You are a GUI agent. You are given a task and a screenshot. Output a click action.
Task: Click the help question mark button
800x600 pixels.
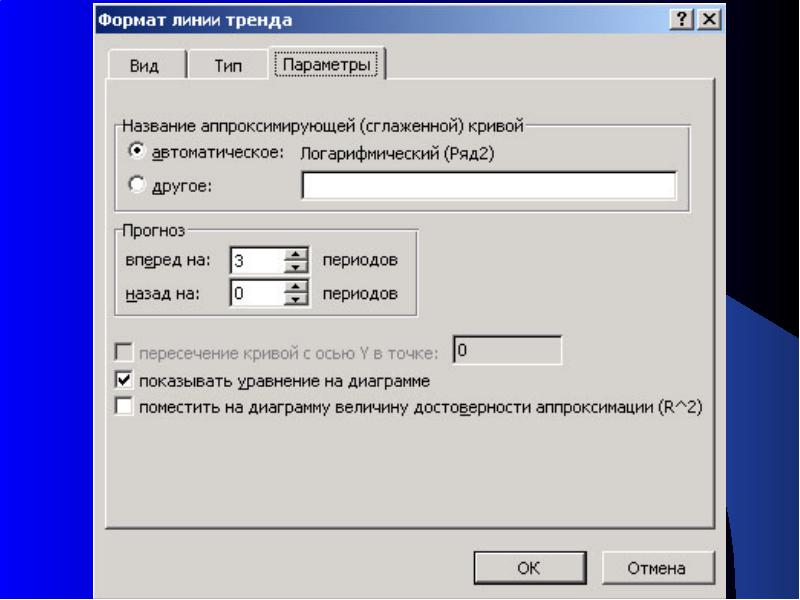pos(682,19)
